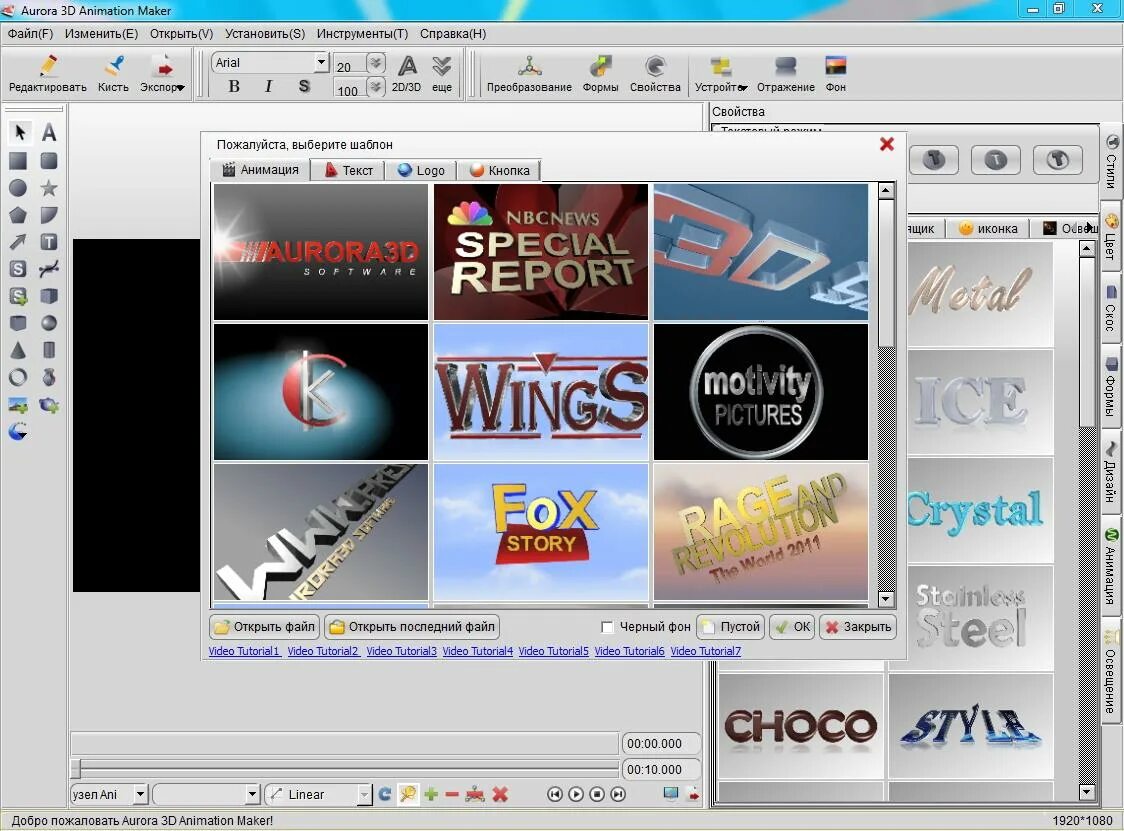
Task: Expand еще more options
Action: (442, 74)
